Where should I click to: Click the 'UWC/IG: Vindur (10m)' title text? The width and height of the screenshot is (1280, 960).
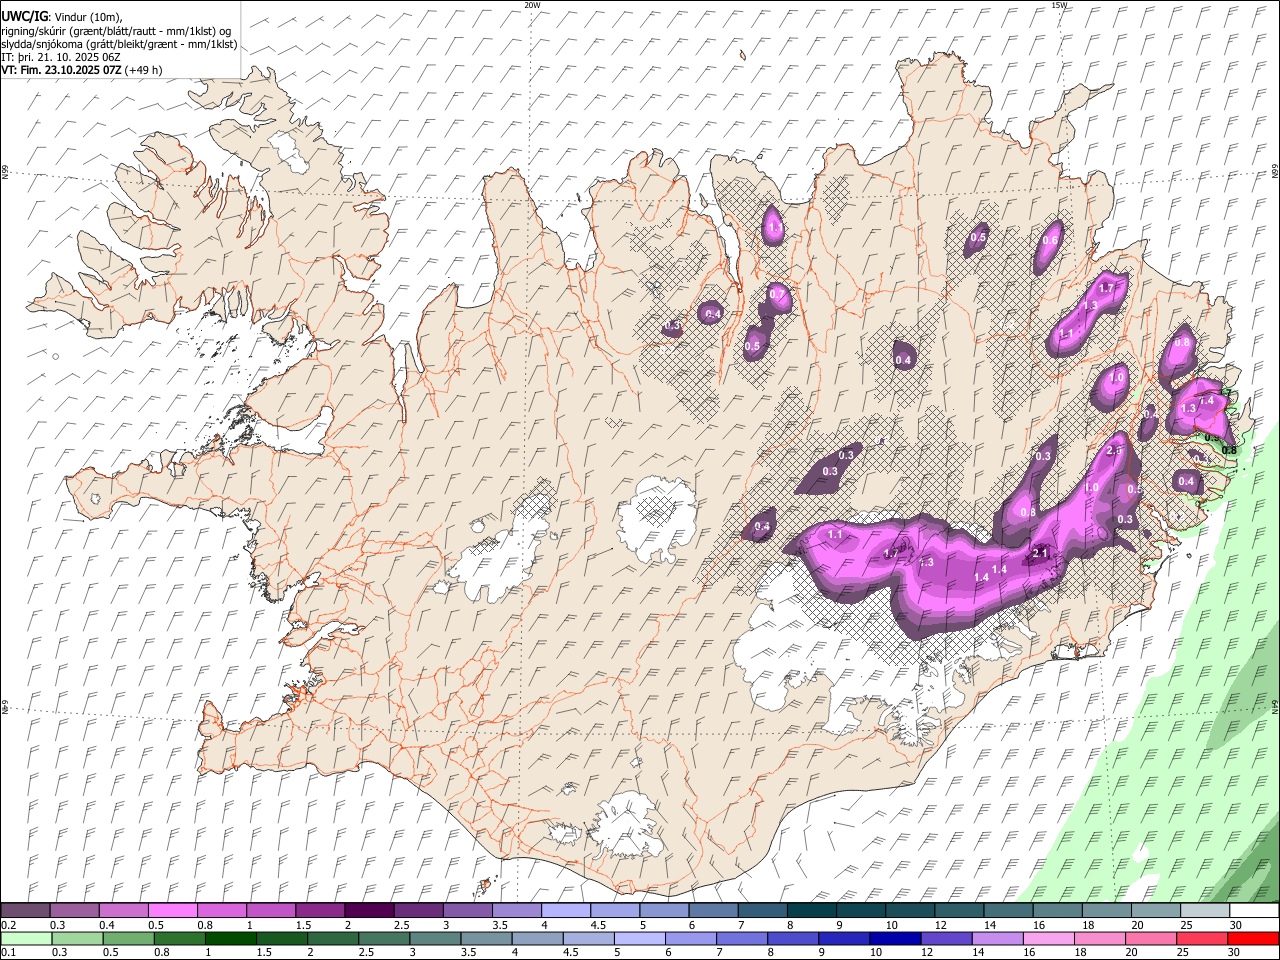62,15
